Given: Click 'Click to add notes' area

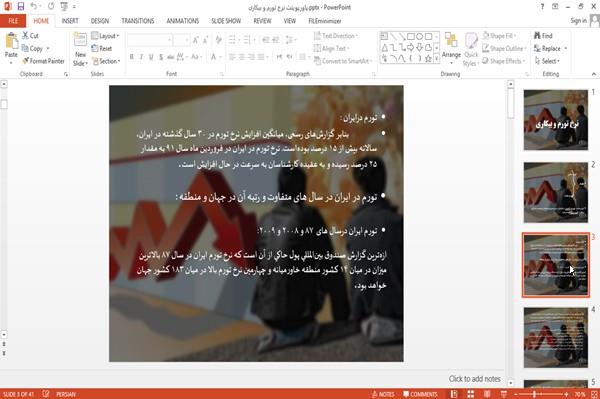Looking at the screenshot, I should click(x=474, y=379).
